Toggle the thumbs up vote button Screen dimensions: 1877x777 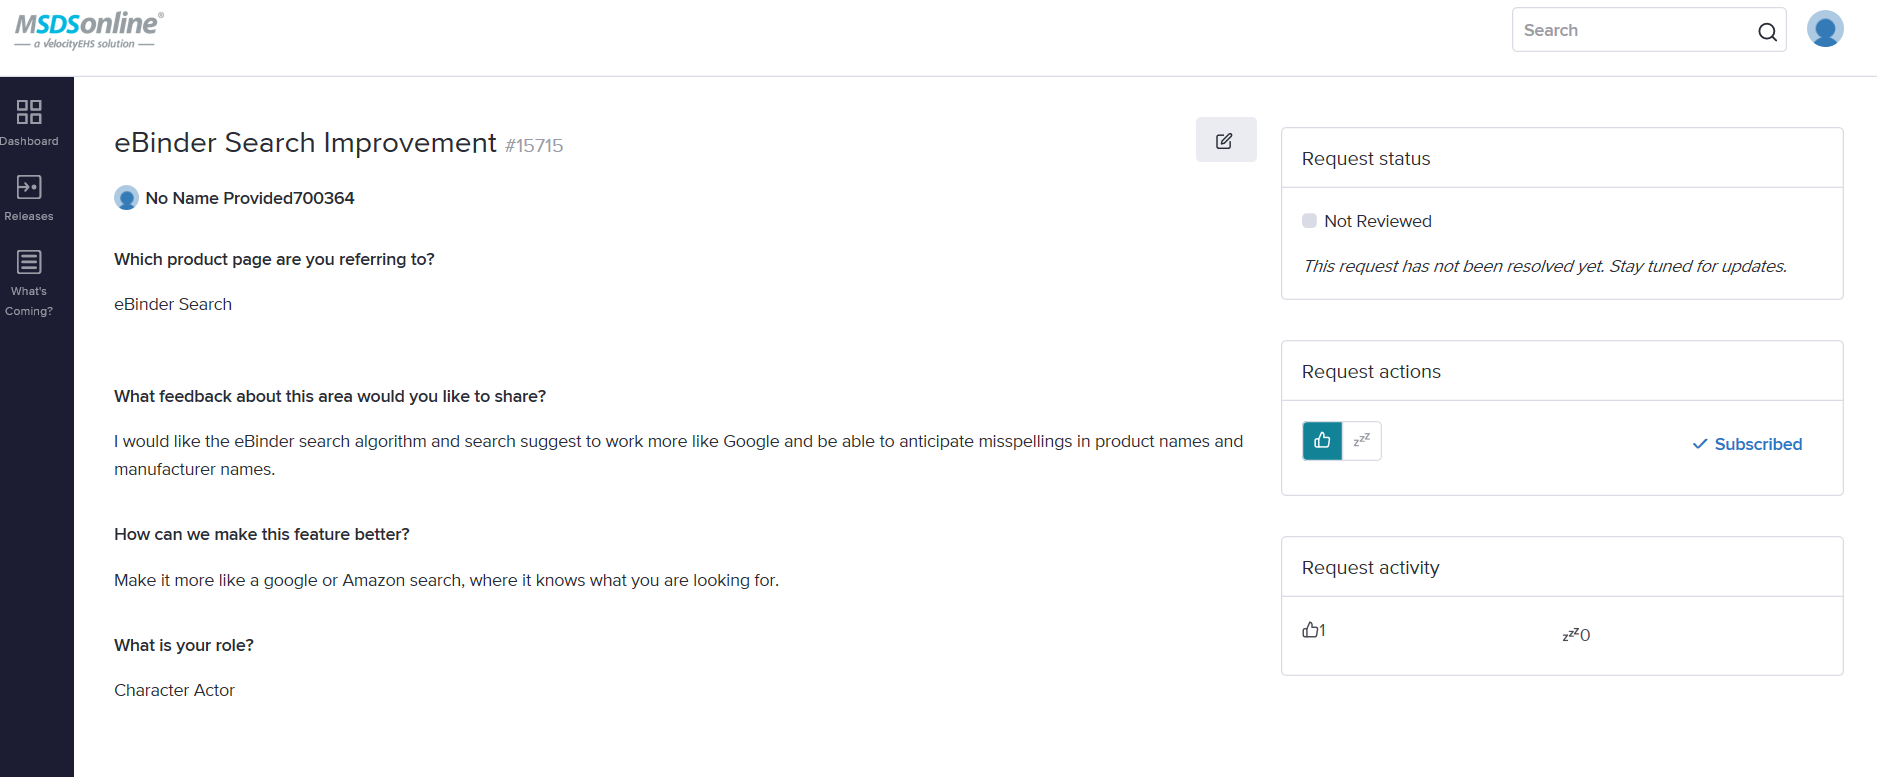tap(1322, 441)
